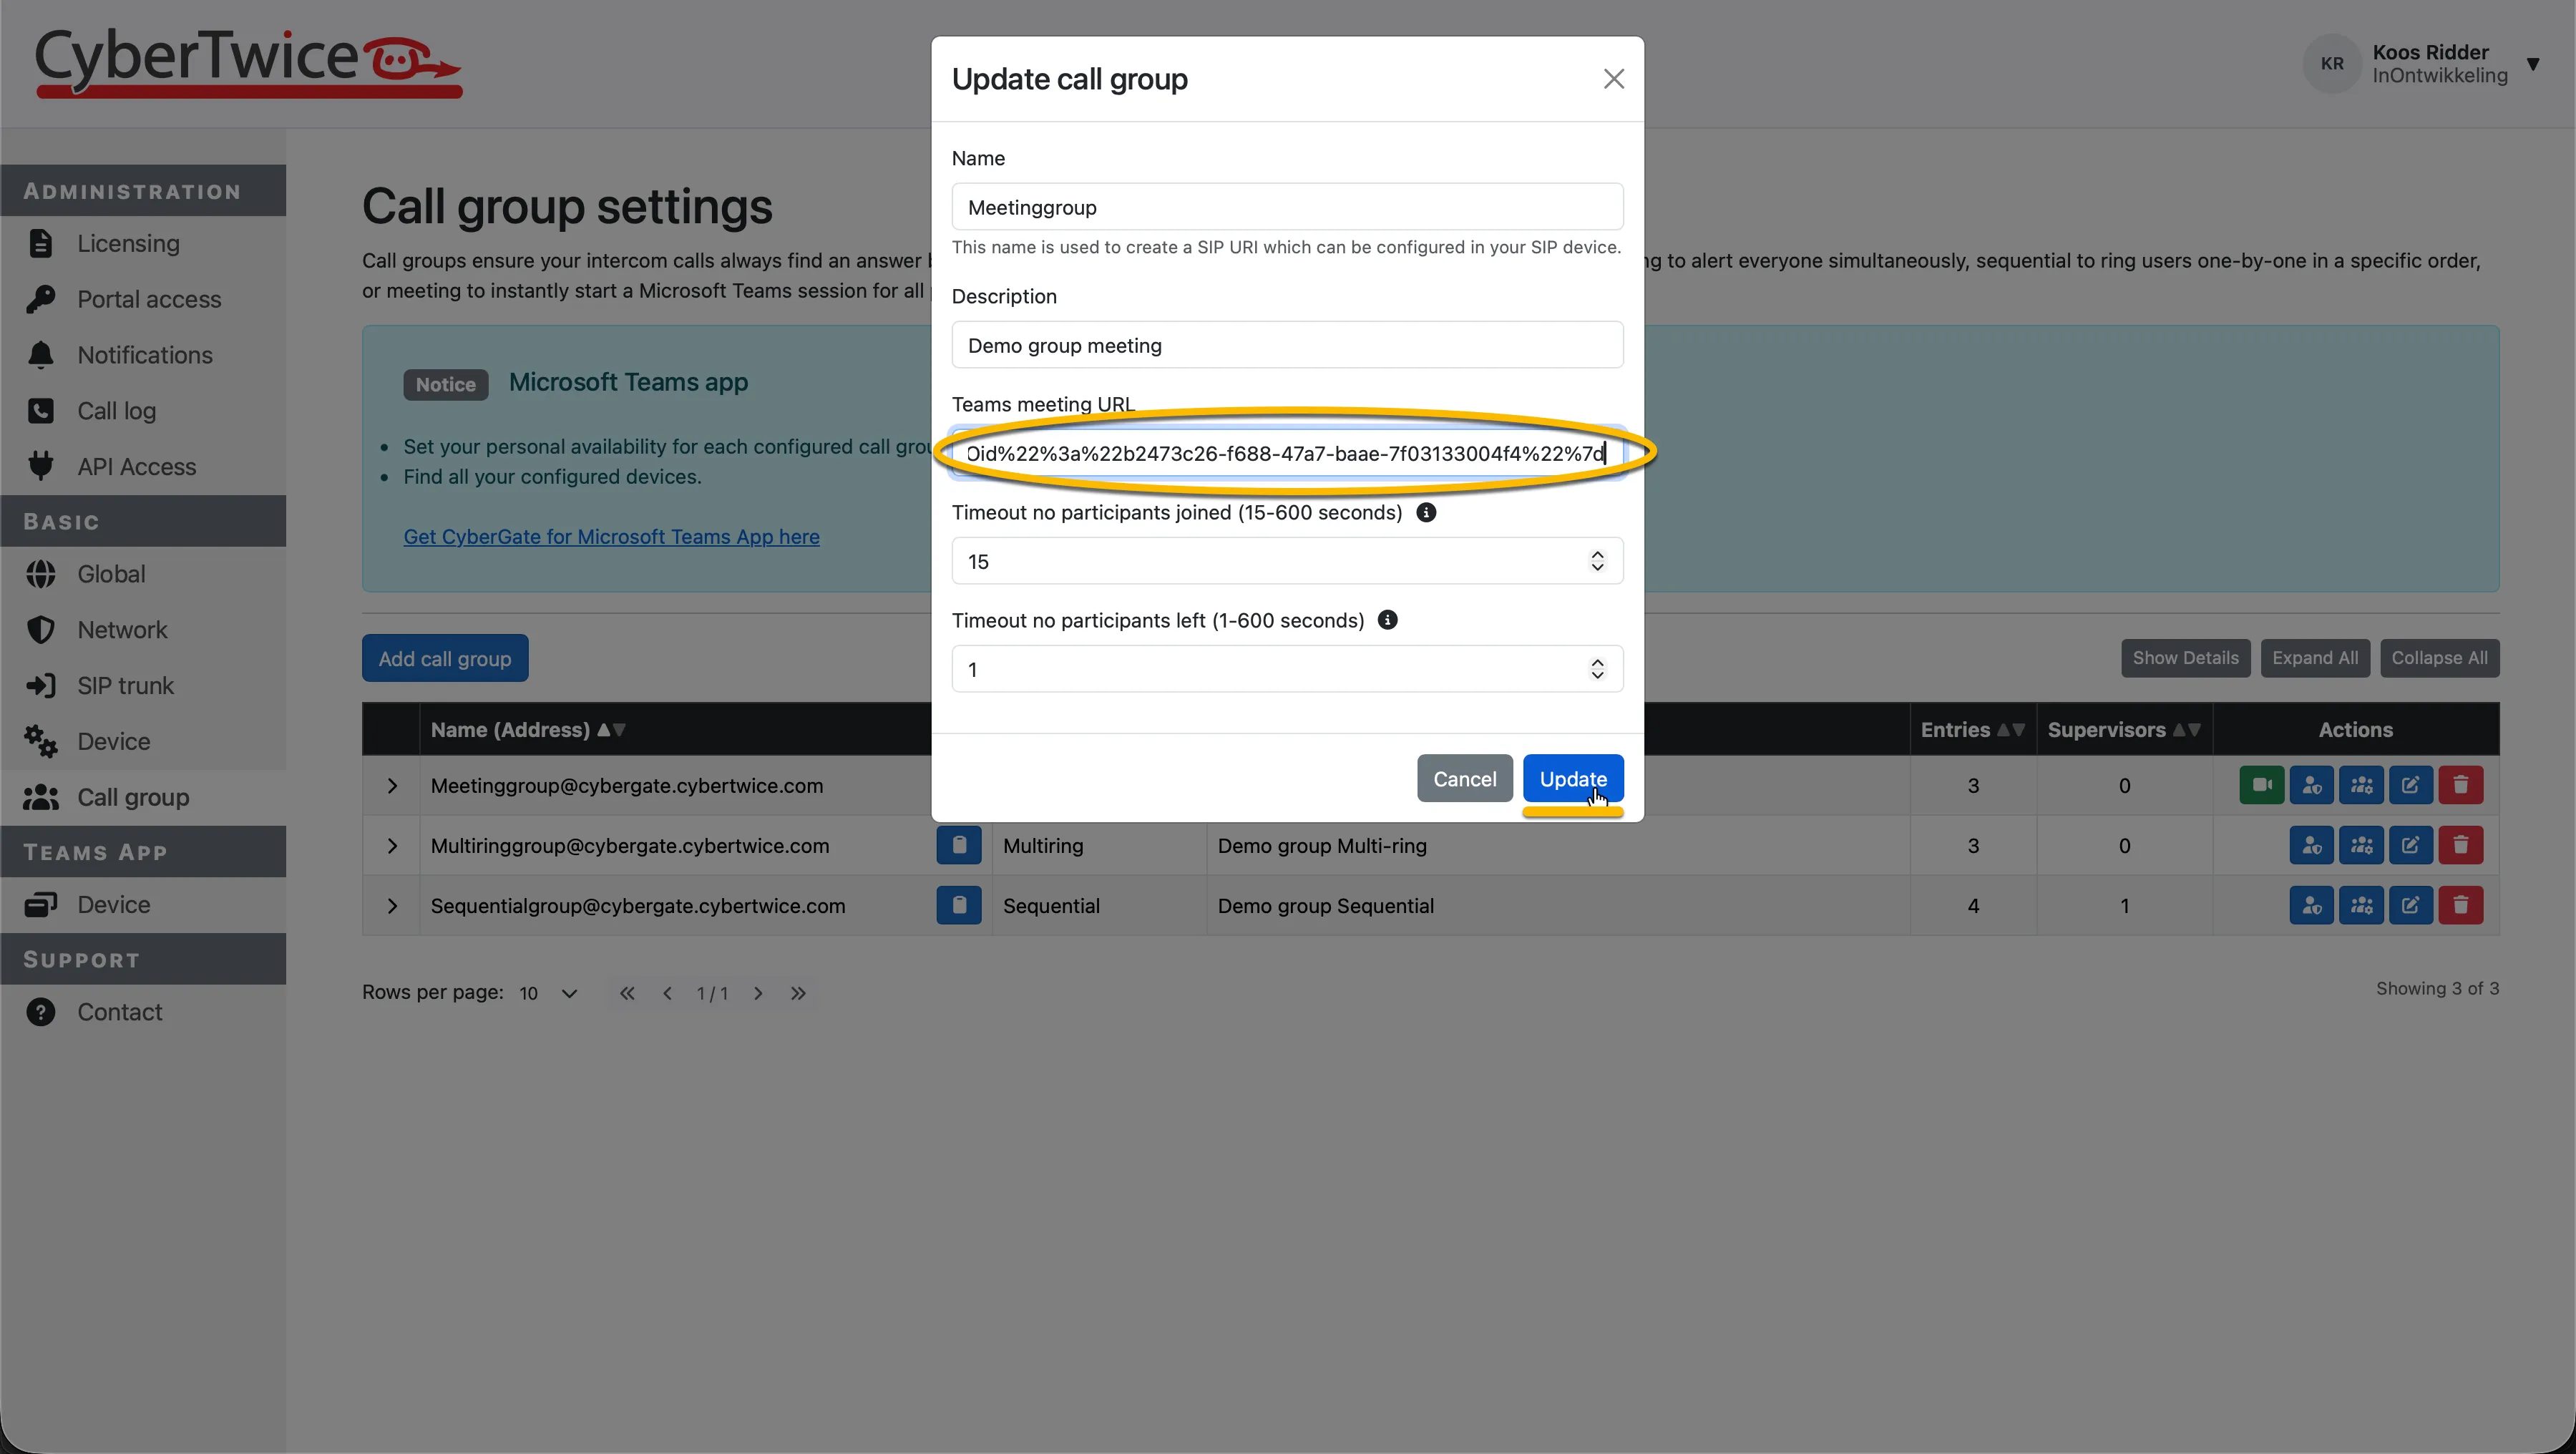
Task: Edit the Multiringgroup call group
Action: (2410, 845)
